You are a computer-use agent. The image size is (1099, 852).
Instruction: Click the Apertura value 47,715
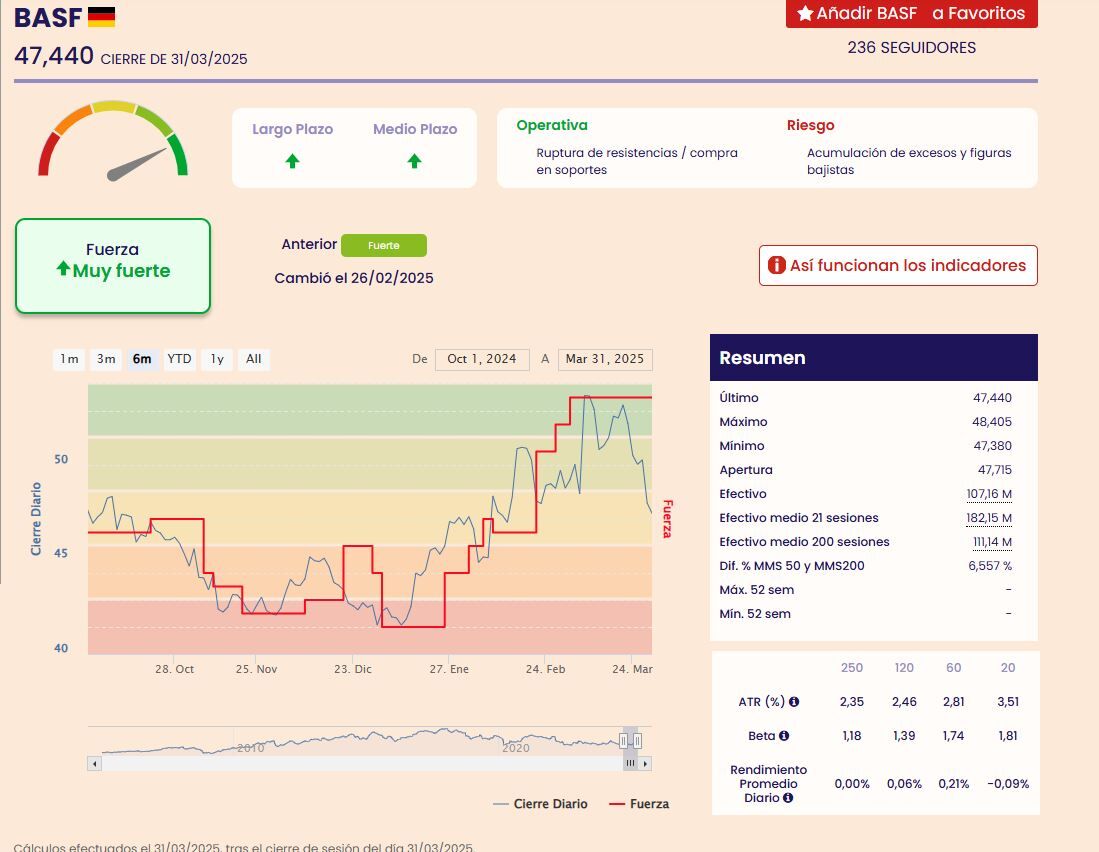tap(995, 469)
